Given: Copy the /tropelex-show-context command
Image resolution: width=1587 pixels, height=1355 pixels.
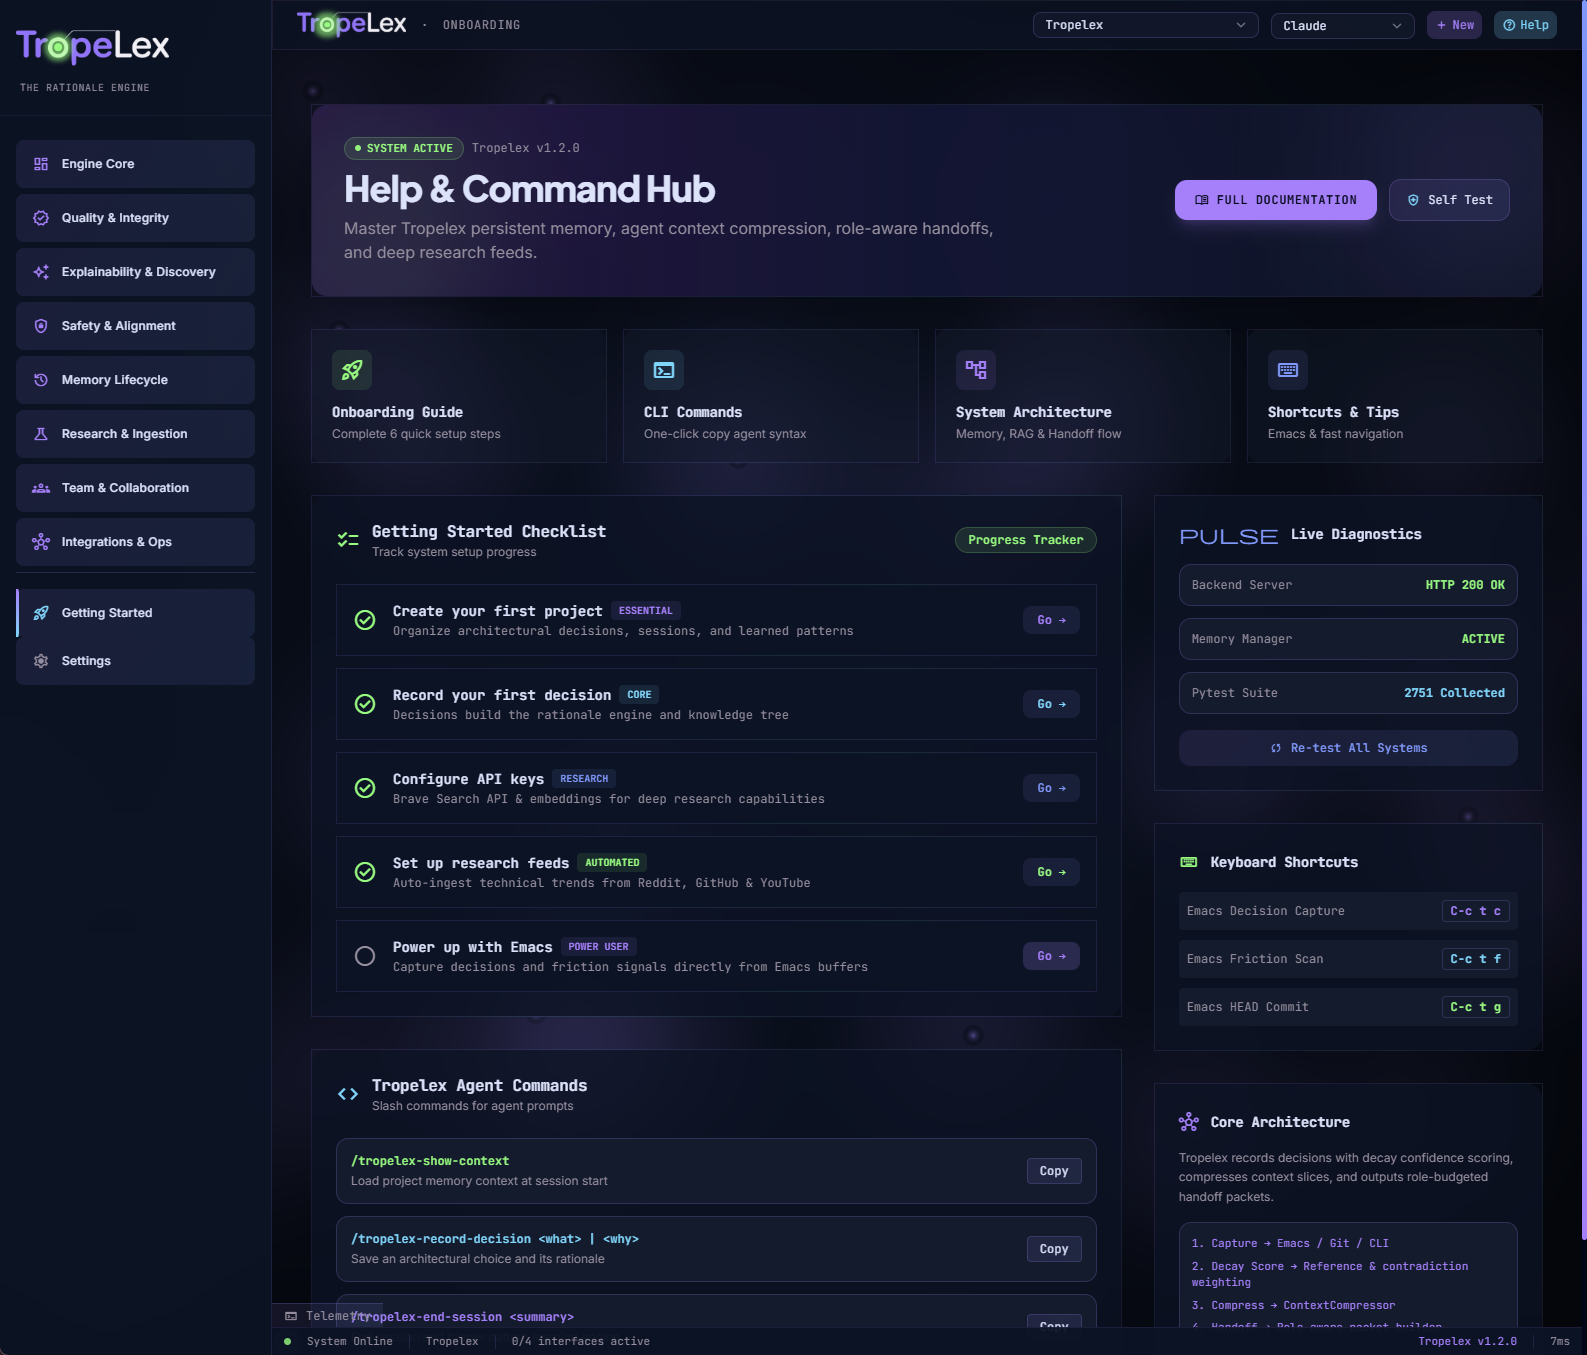Looking at the screenshot, I should tap(1054, 1171).
